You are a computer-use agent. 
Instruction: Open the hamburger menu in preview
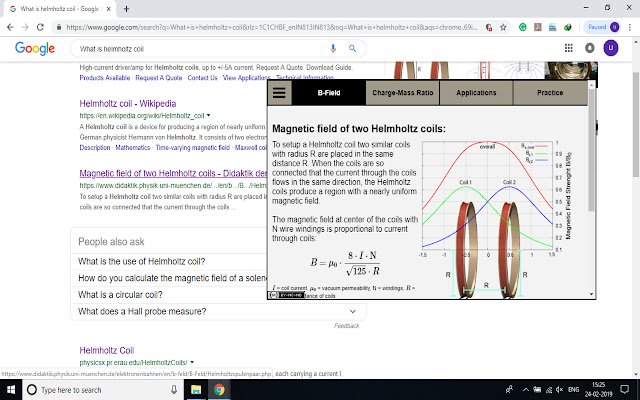coord(279,93)
